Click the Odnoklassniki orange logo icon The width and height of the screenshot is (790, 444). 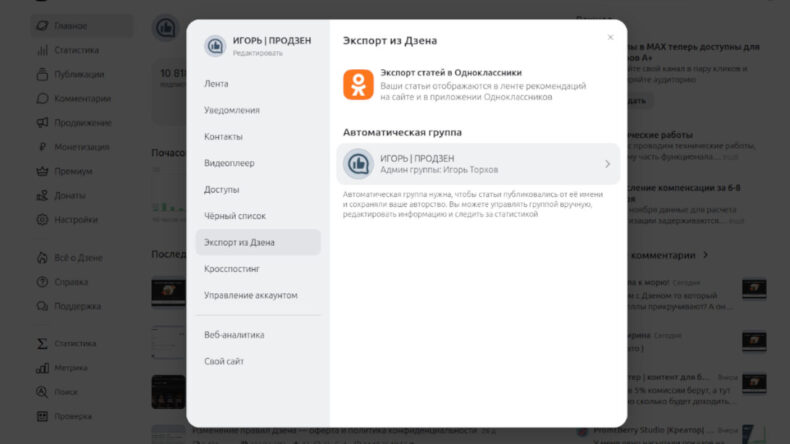click(x=358, y=84)
